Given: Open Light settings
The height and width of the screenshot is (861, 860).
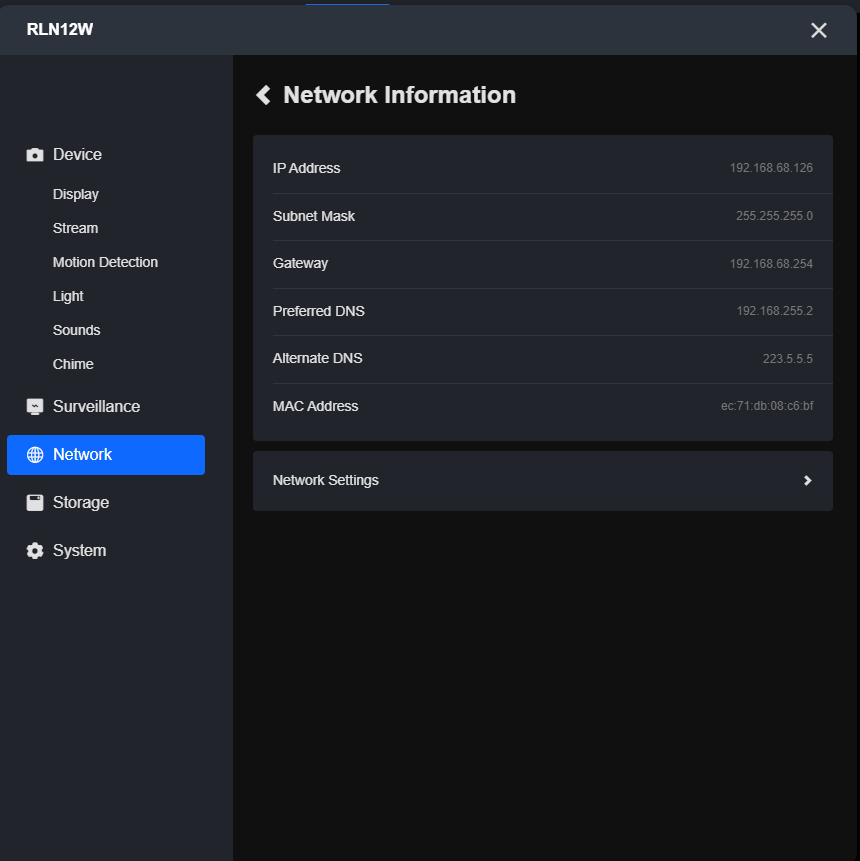Looking at the screenshot, I should click(68, 297).
